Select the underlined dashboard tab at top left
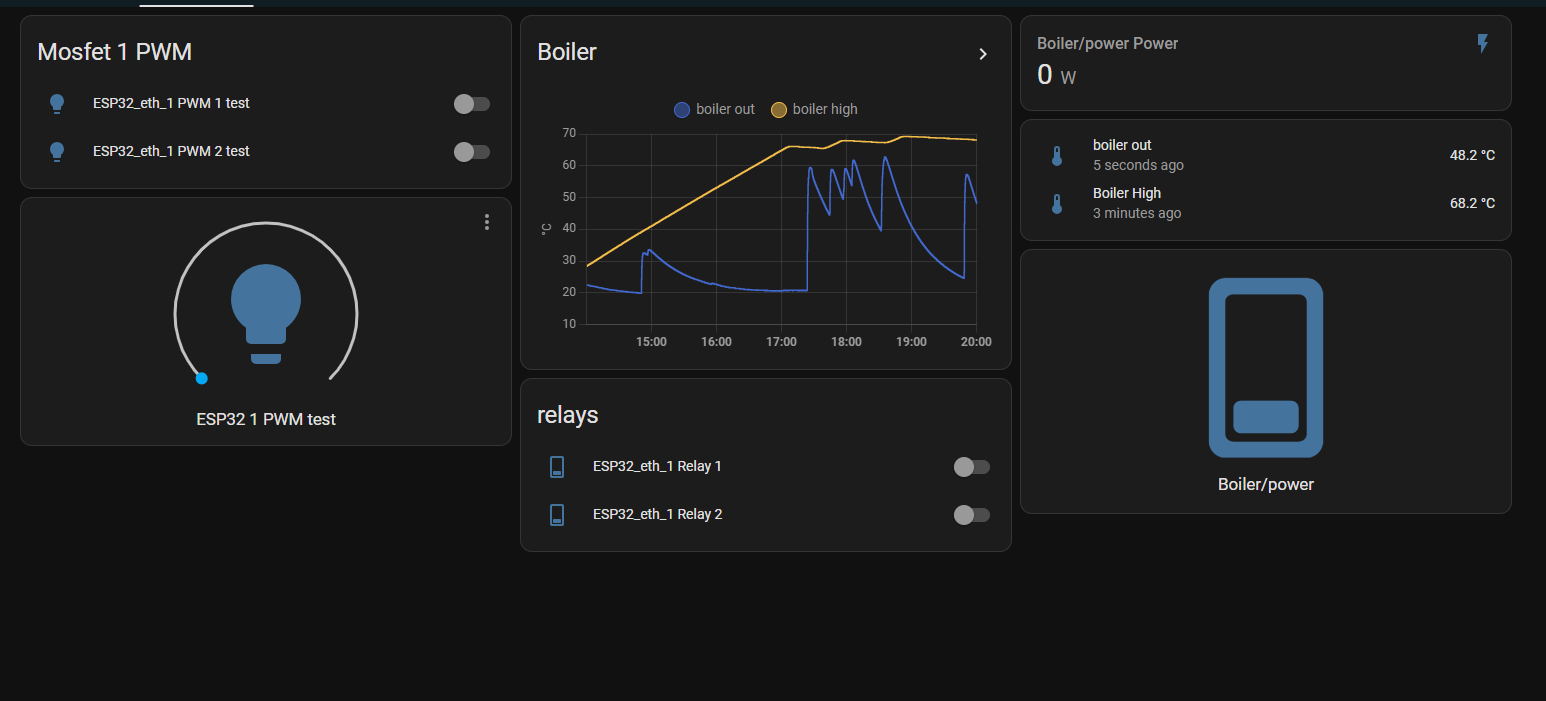The width and height of the screenshot is (1546, 701). click(x=196, y=4)
